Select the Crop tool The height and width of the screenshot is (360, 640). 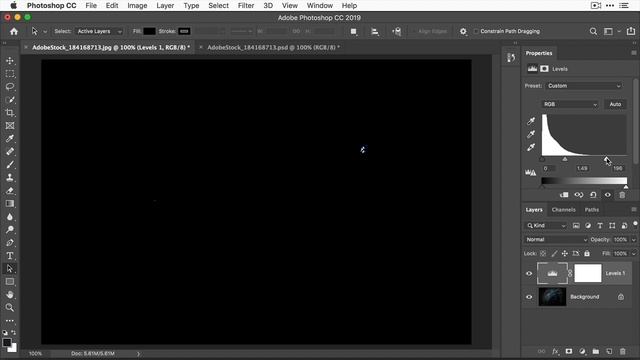[10, 113]
